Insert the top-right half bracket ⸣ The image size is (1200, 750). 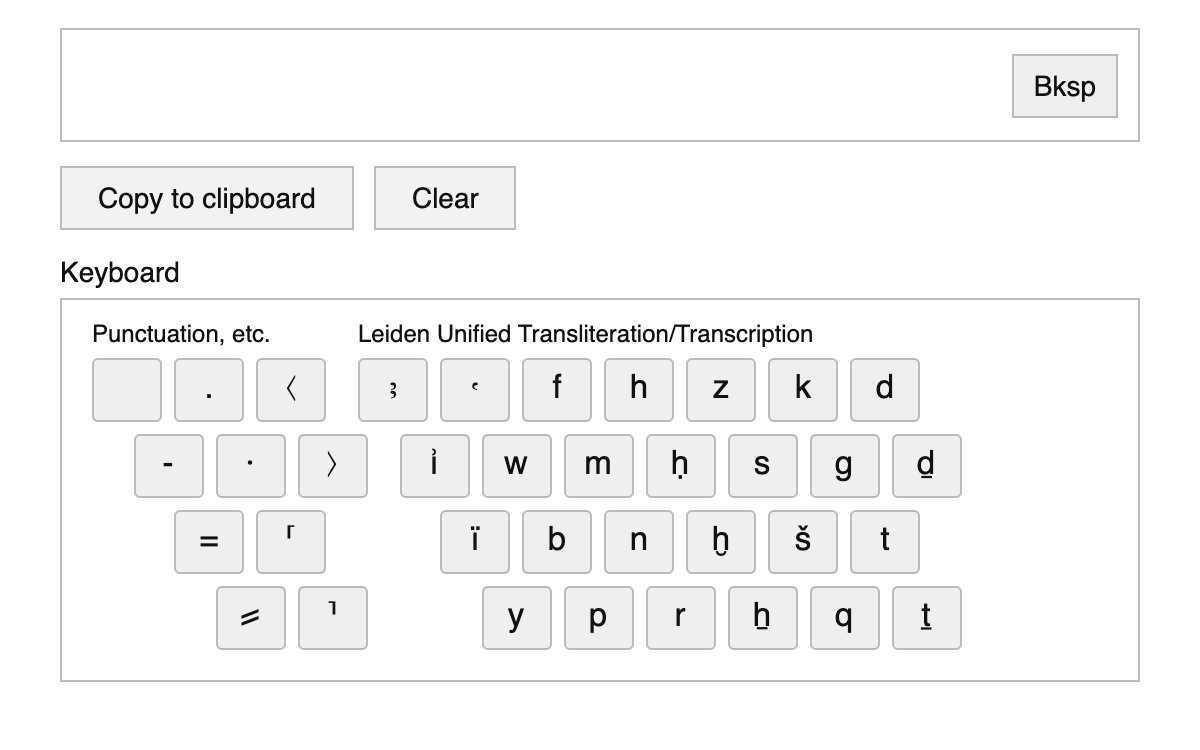click(333, 618)
